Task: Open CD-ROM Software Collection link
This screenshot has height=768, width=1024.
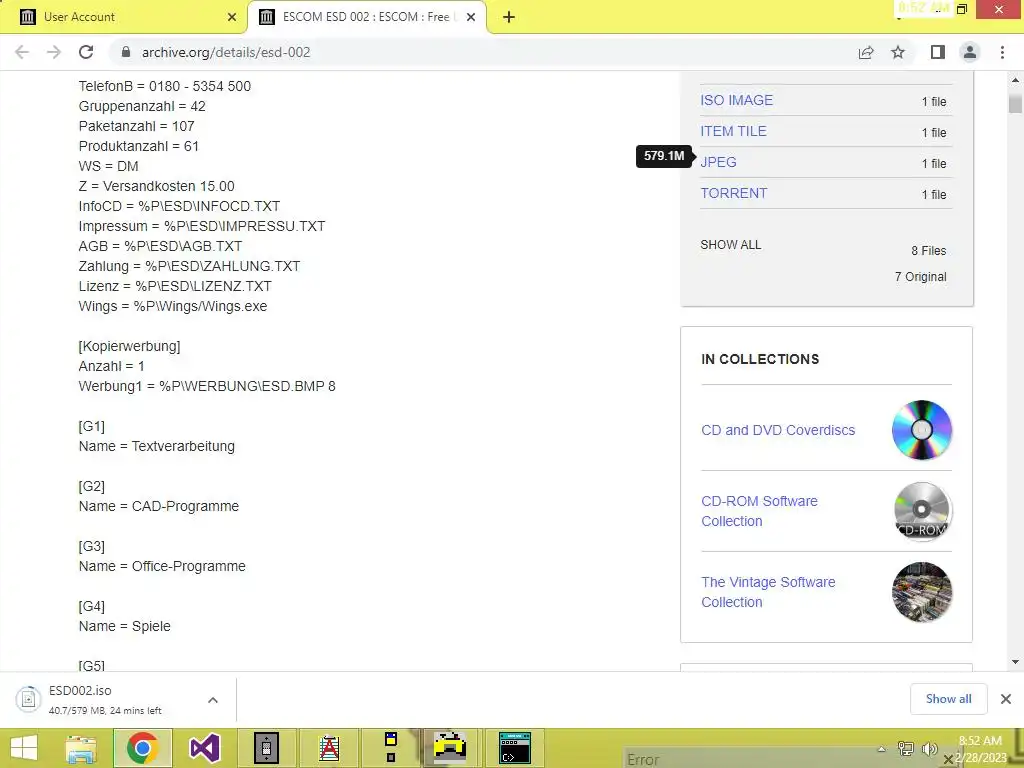Action: click(759, 511)
